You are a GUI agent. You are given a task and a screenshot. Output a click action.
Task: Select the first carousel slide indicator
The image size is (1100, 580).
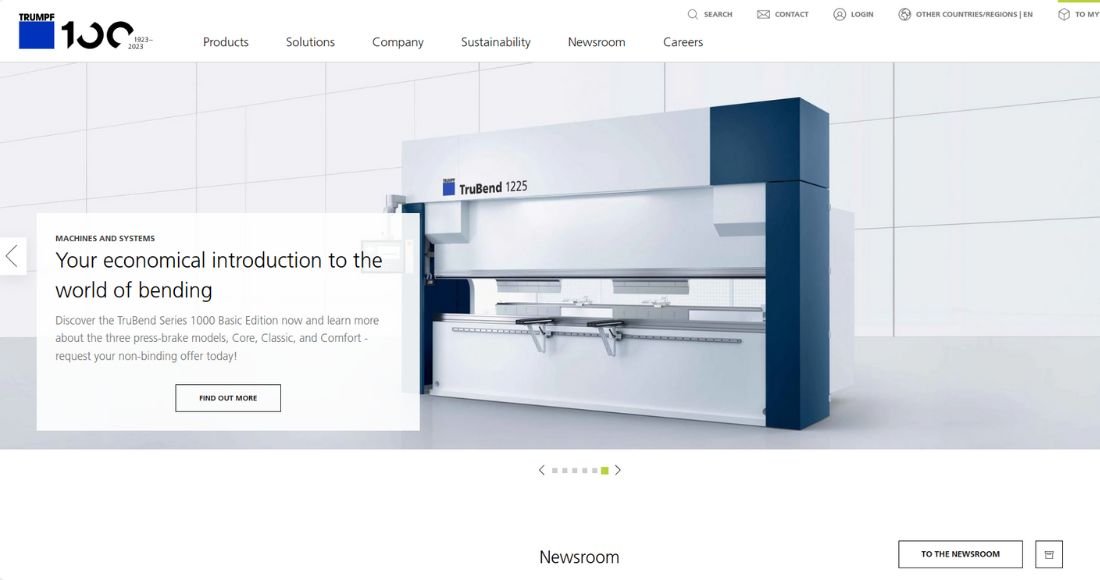[x=554, y=470]
